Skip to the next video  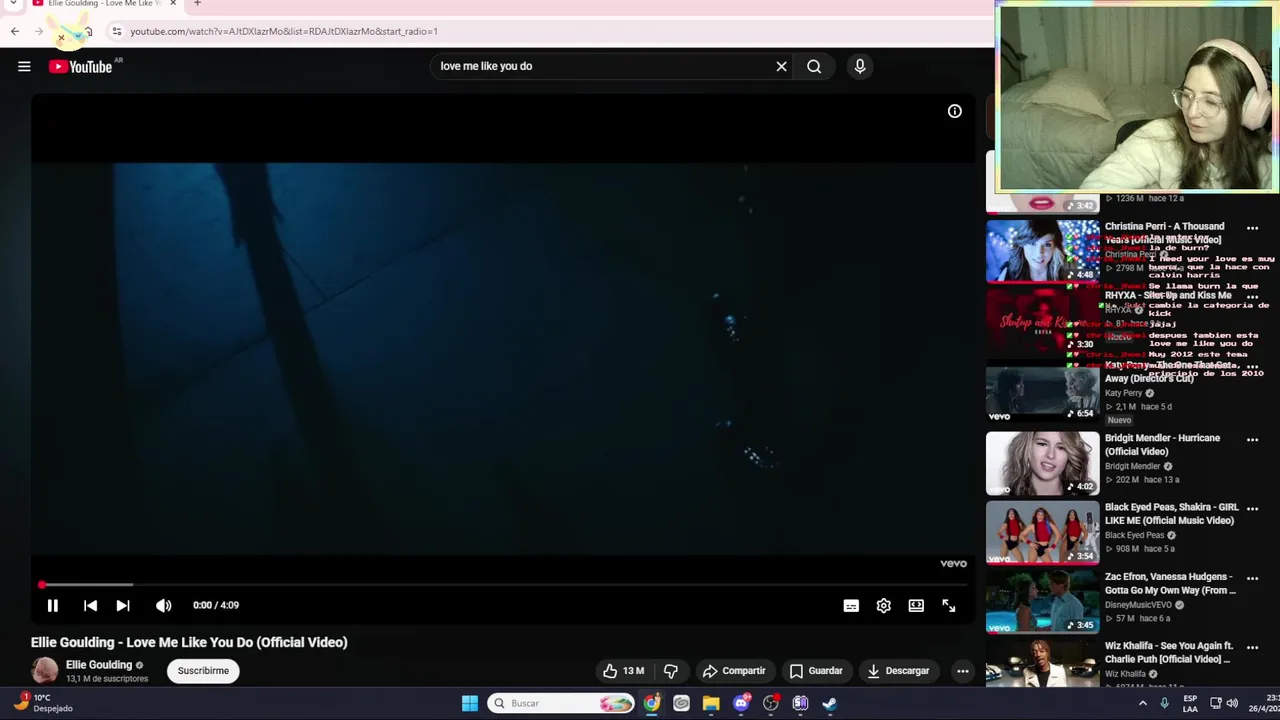coord(123,605)
